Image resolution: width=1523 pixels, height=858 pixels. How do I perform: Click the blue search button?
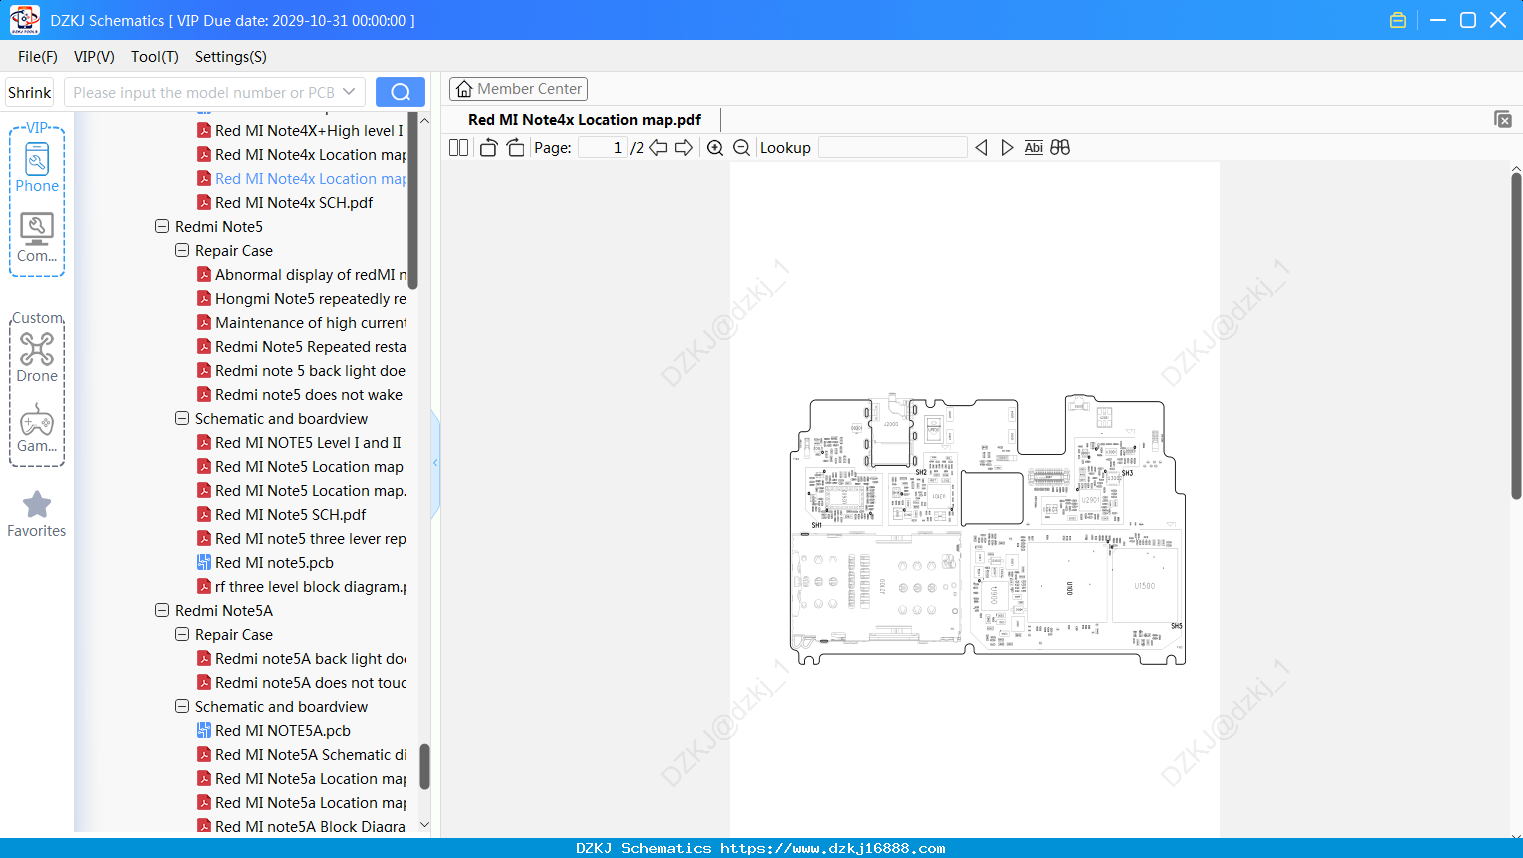click(400, 92)
